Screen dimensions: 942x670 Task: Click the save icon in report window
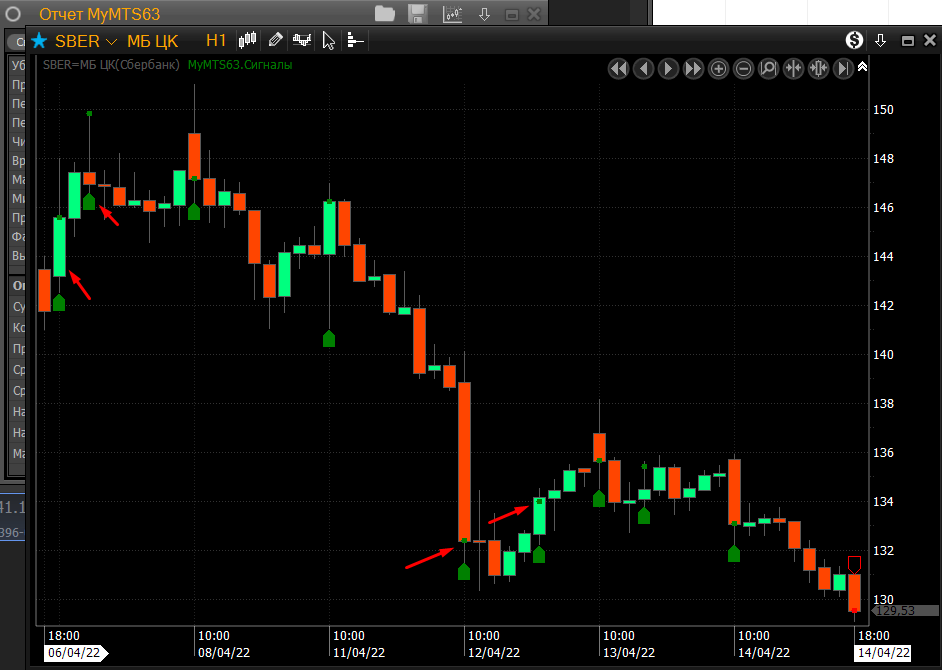coord(418,14)
